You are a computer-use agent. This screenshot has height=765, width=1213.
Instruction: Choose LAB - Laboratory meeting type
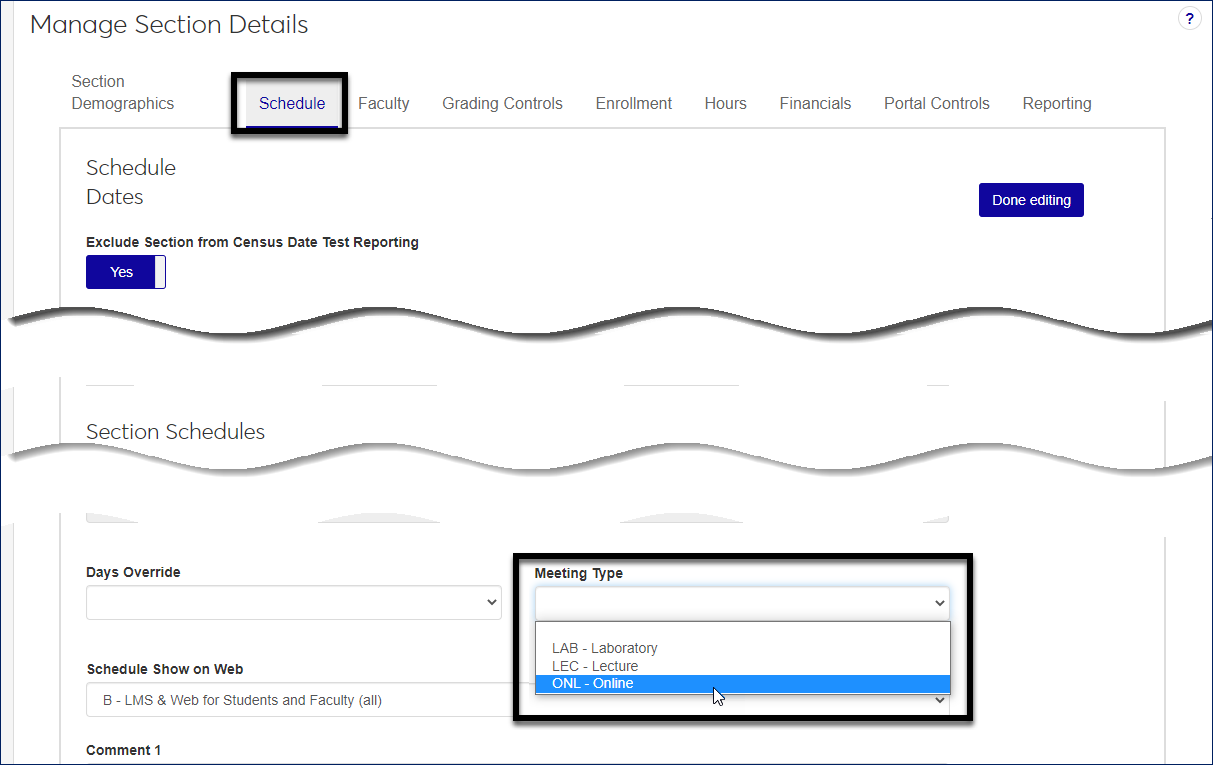[604, 648]
